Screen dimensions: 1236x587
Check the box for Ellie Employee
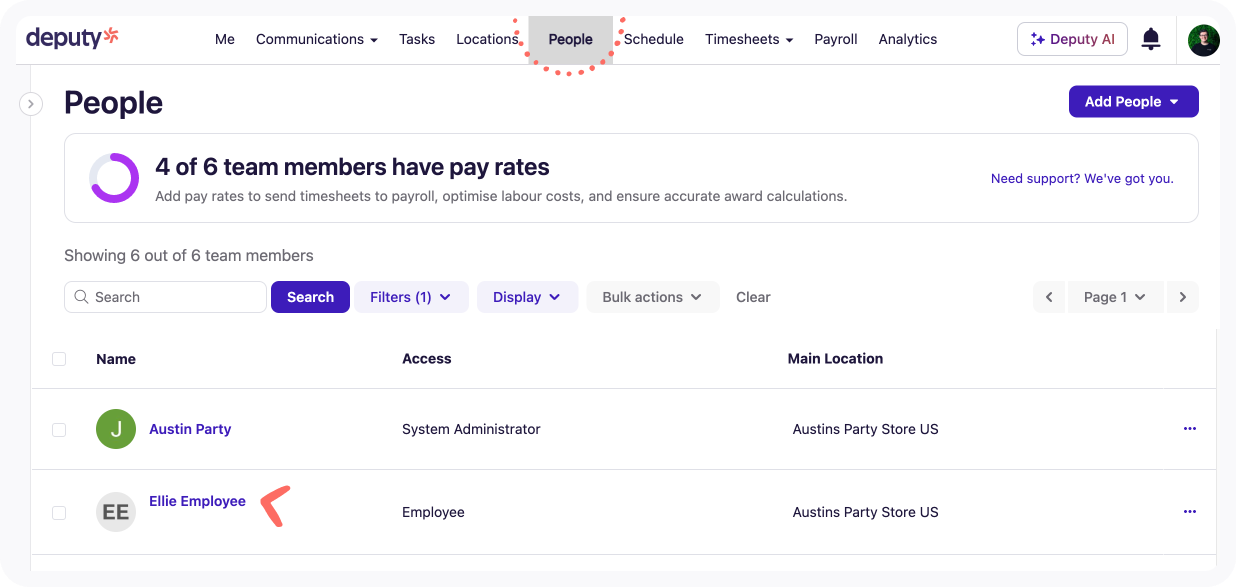(x=59, y=512)
